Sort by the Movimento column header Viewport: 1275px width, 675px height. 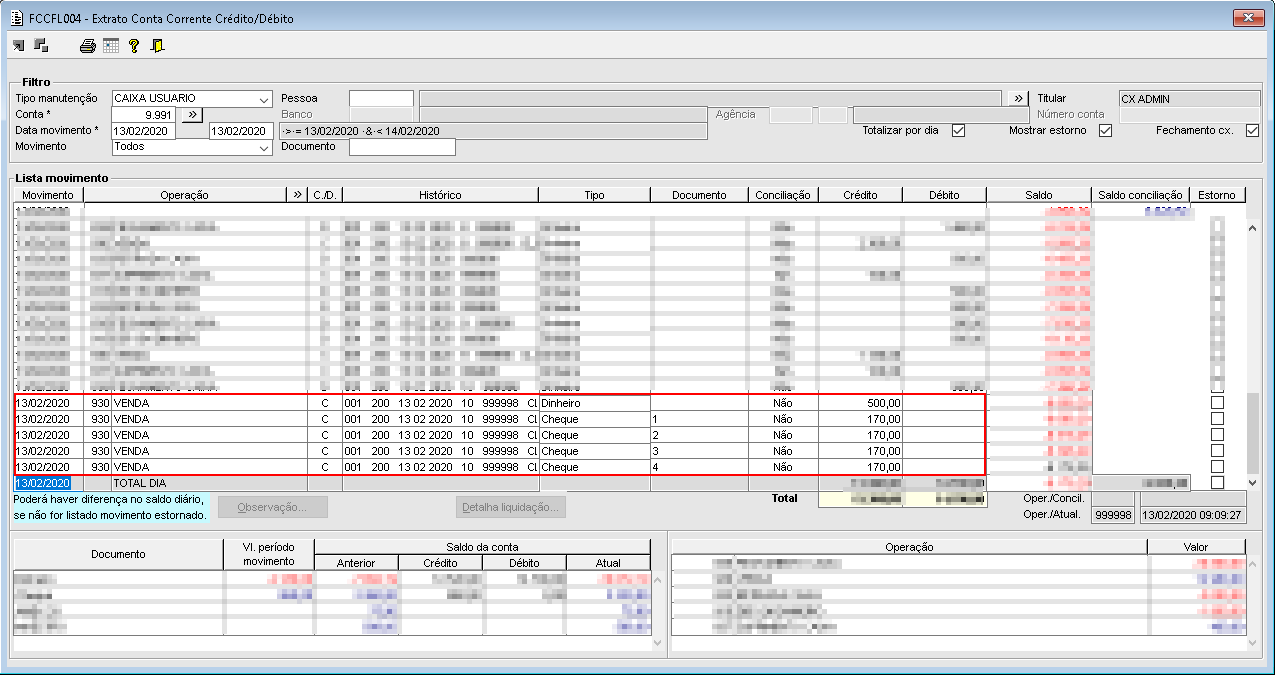[x=48, y=195]
